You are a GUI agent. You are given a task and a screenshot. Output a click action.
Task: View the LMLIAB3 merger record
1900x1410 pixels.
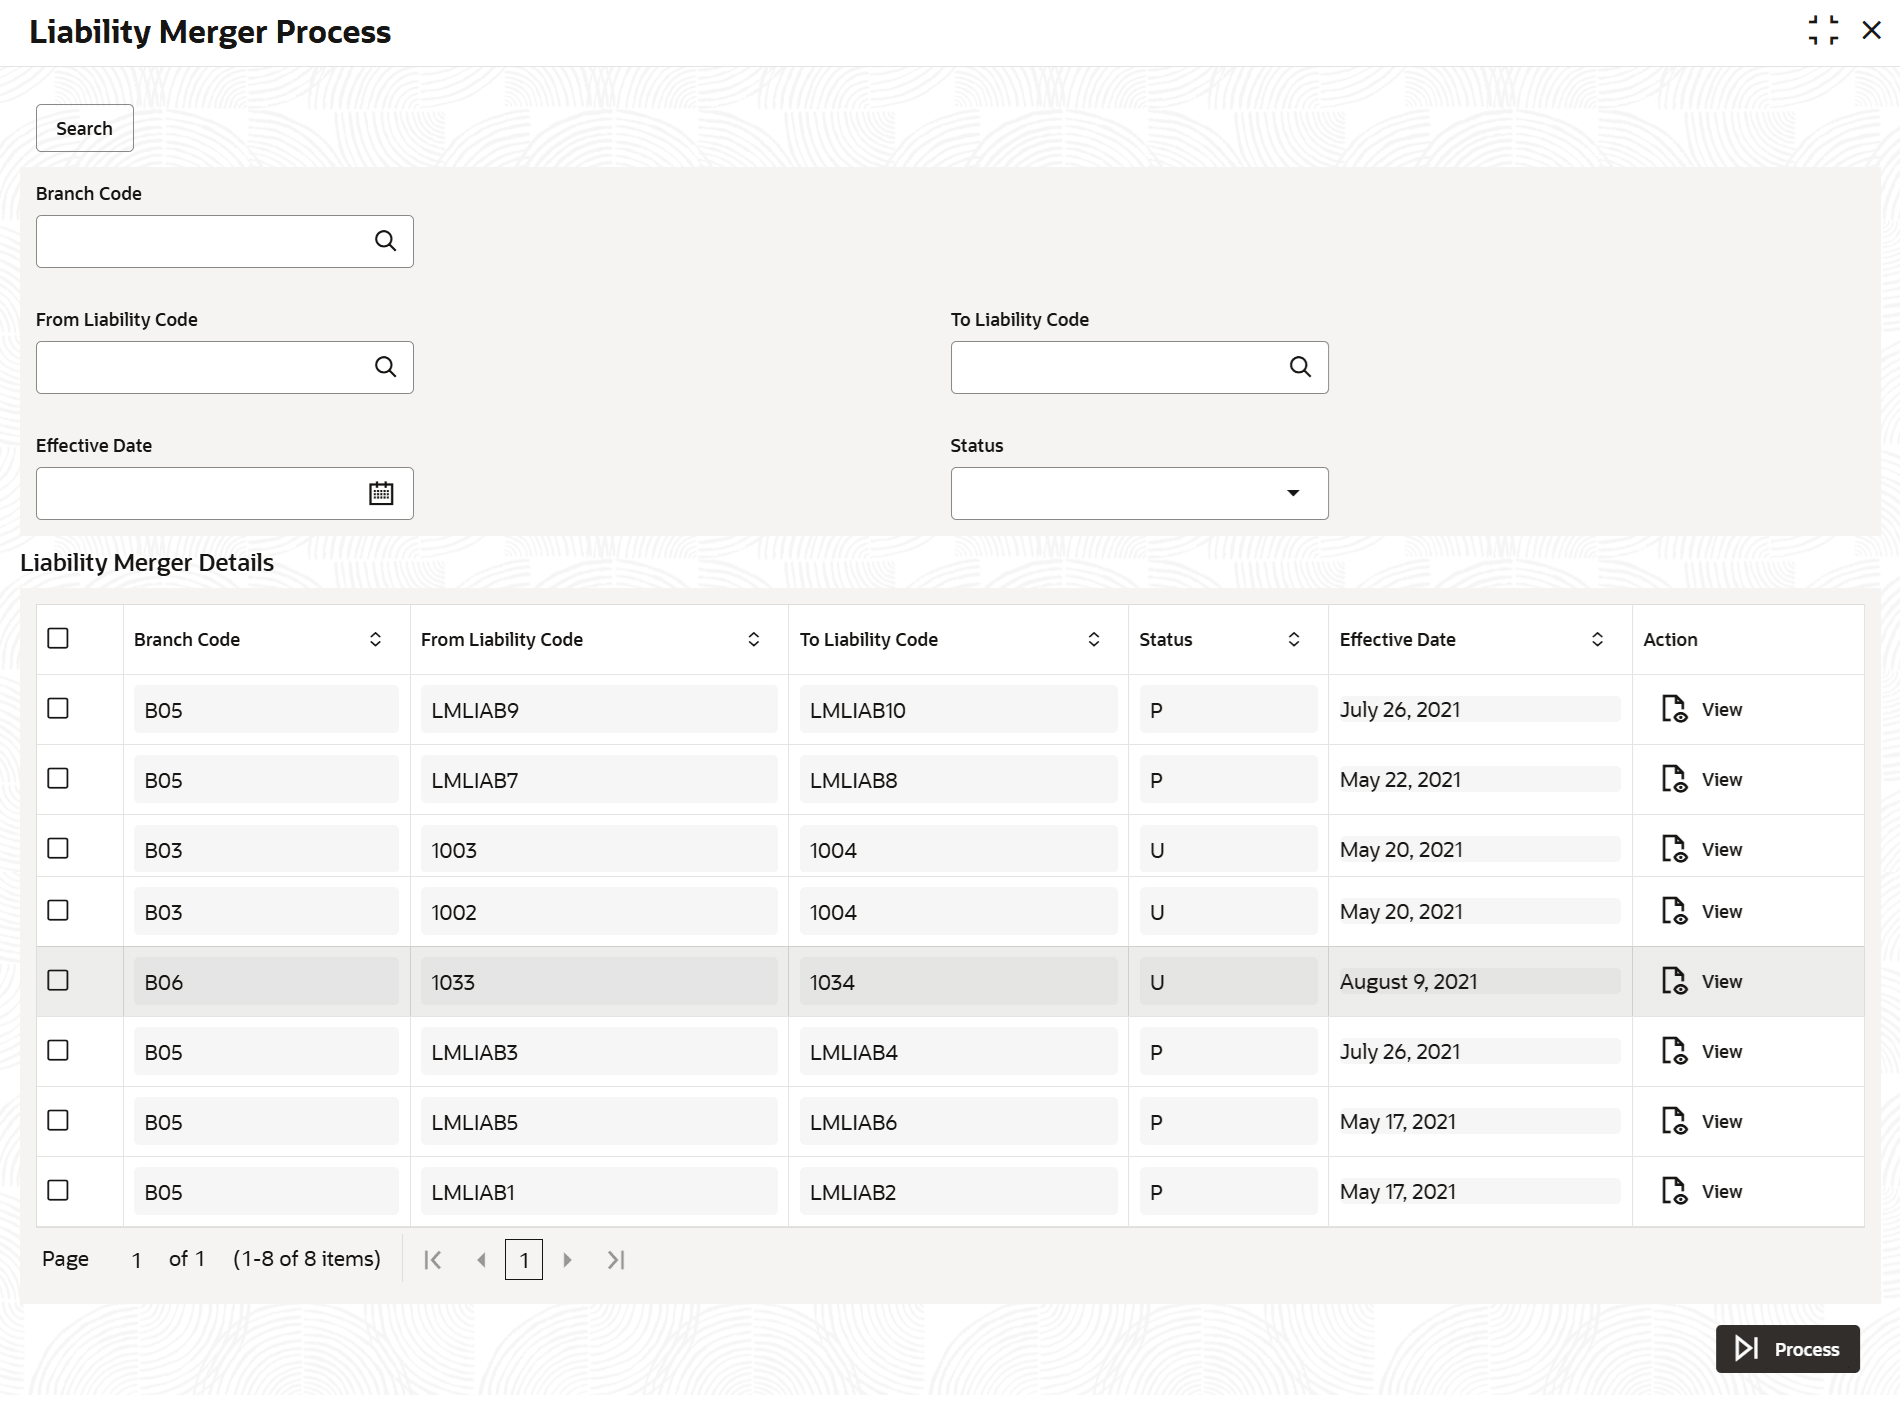[x=1702, y=1051]
